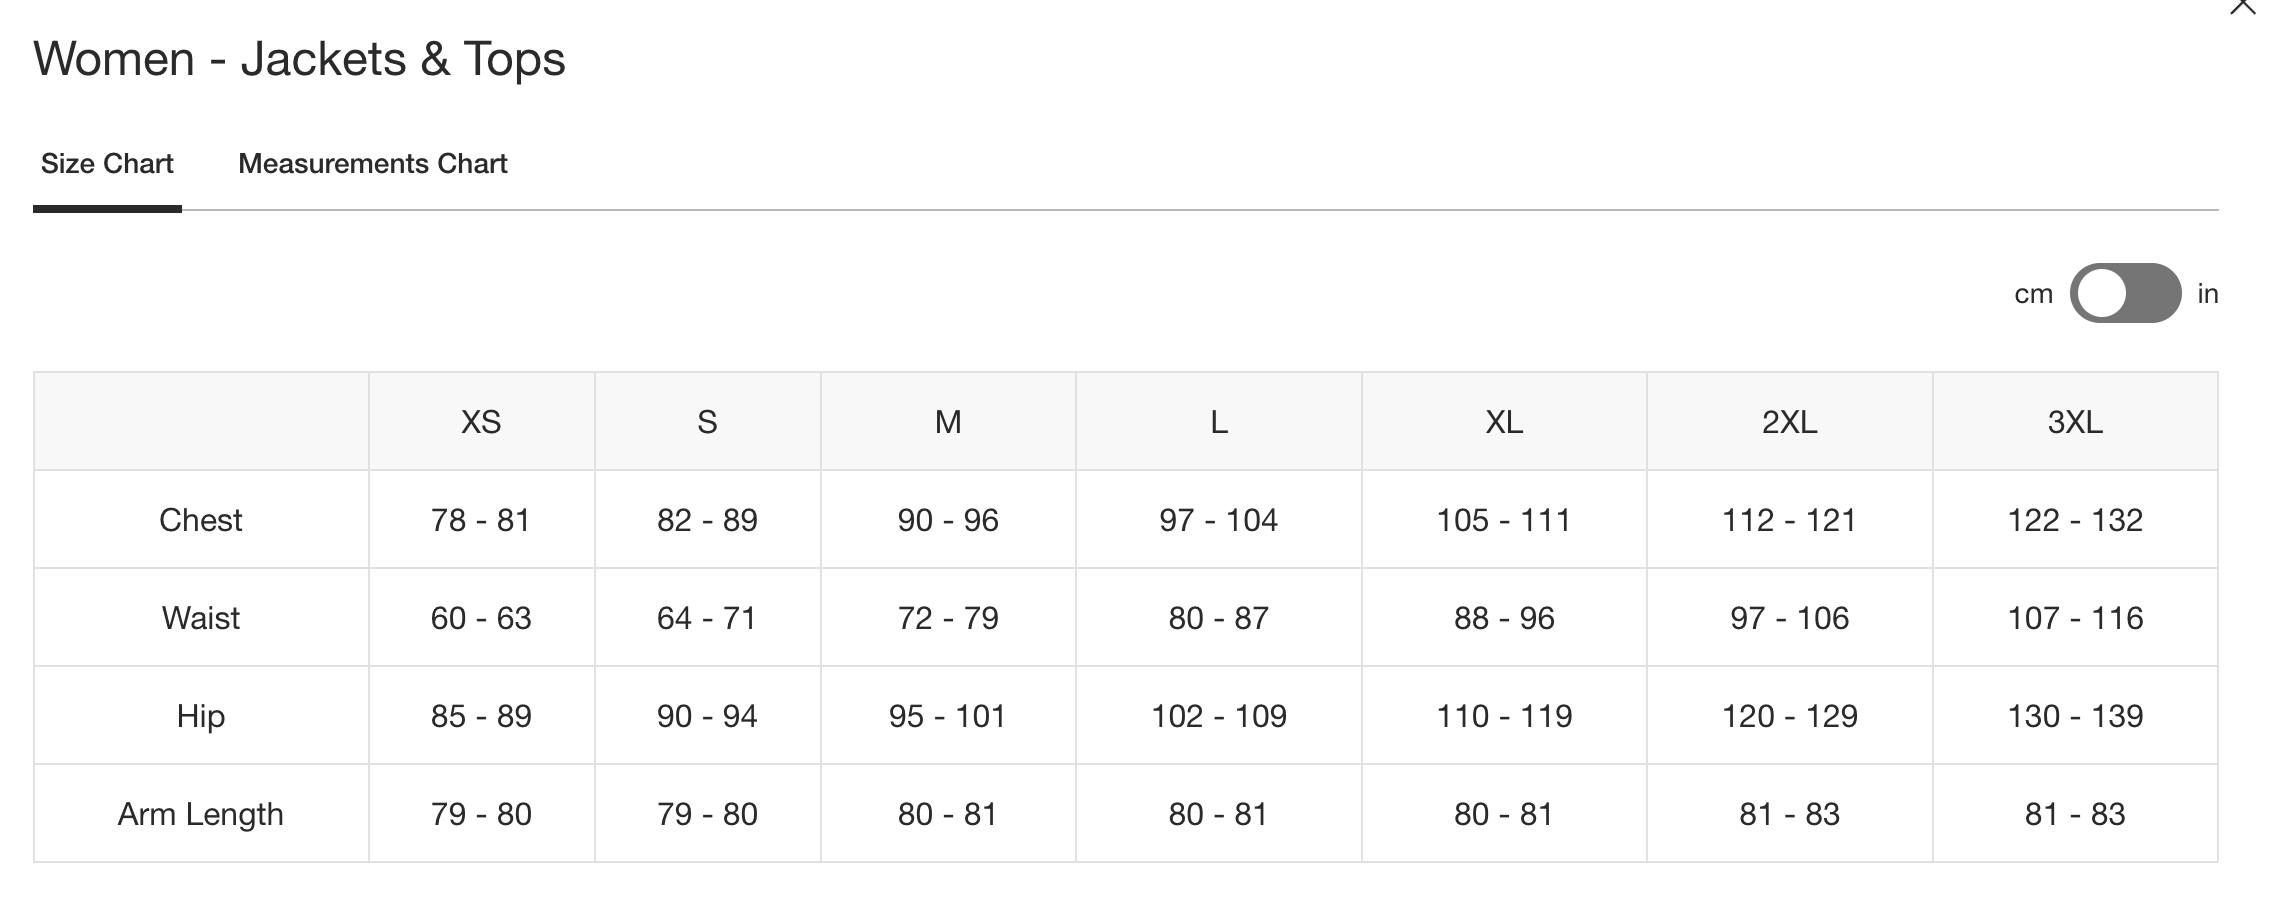Viewport: 2278px width, 916px height.
Task: Click the 3XL size column header
Action: [2075, 422]
